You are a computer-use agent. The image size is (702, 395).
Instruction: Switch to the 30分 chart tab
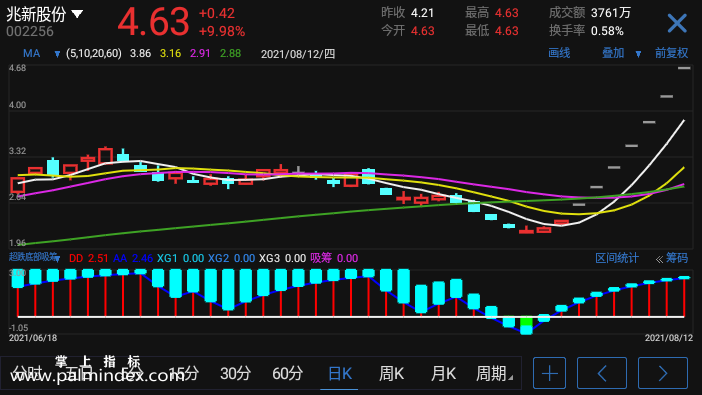click(235, 373)
